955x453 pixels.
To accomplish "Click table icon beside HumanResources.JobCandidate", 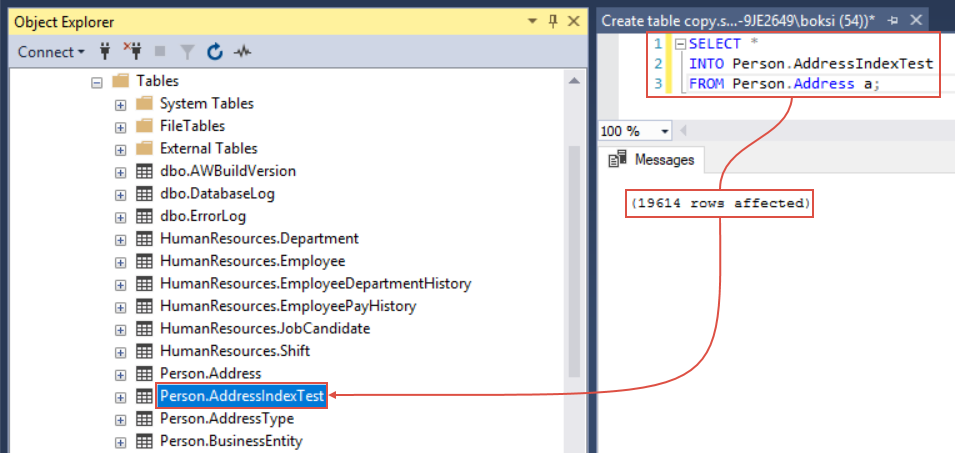I will [144, 329].
